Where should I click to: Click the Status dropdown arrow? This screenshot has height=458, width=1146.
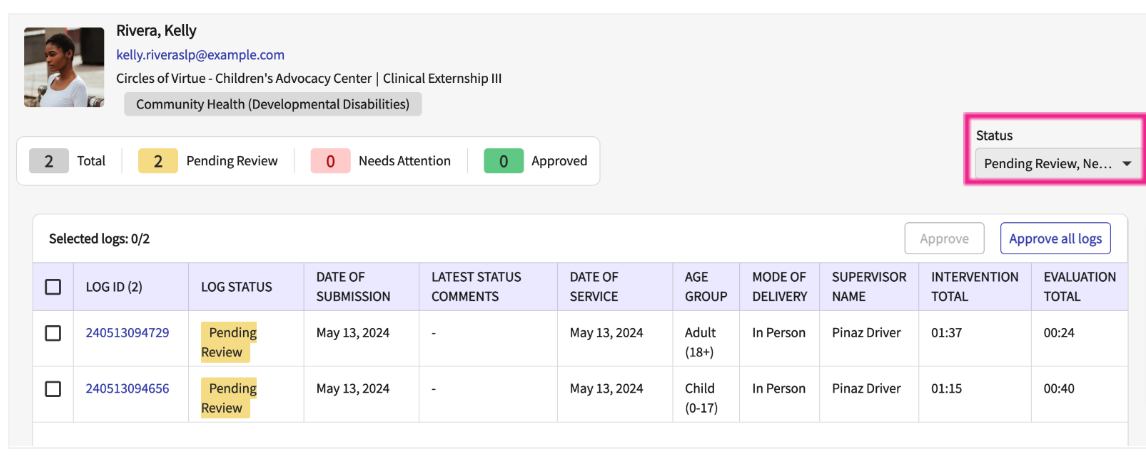[x=1127, y=164]
